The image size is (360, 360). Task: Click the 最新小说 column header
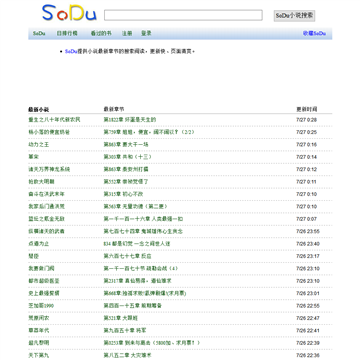click(38, 109)
